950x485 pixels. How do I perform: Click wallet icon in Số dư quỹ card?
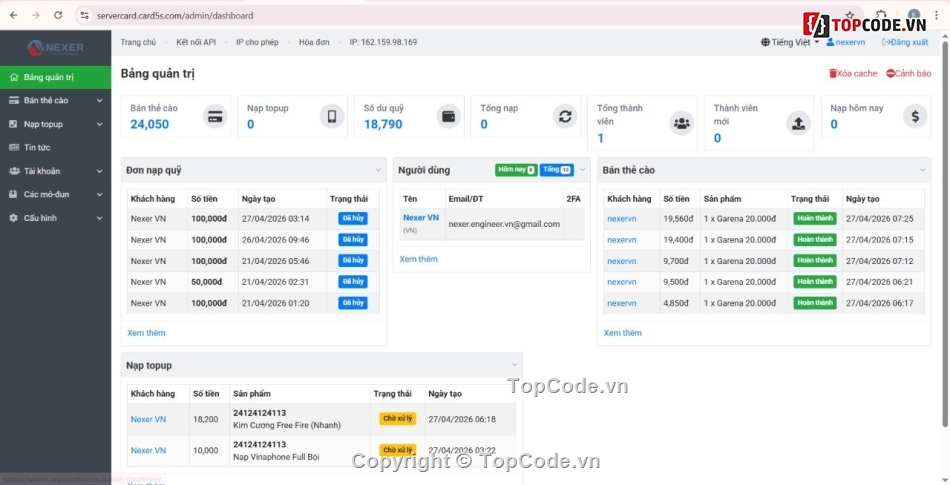pos(448,116)
